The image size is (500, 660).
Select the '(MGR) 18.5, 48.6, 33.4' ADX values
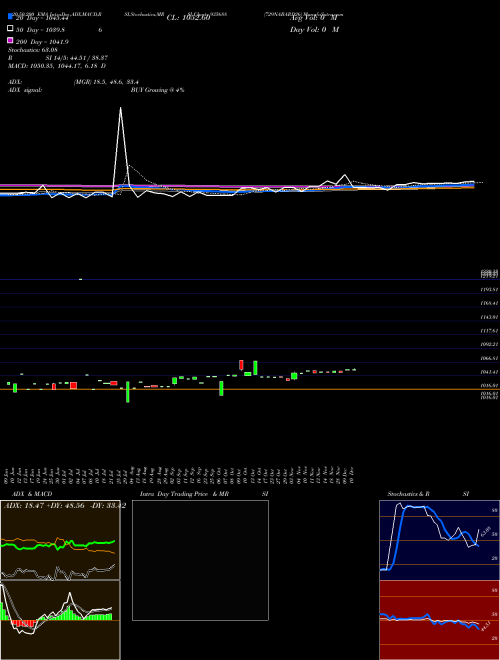tap(106, 82)
